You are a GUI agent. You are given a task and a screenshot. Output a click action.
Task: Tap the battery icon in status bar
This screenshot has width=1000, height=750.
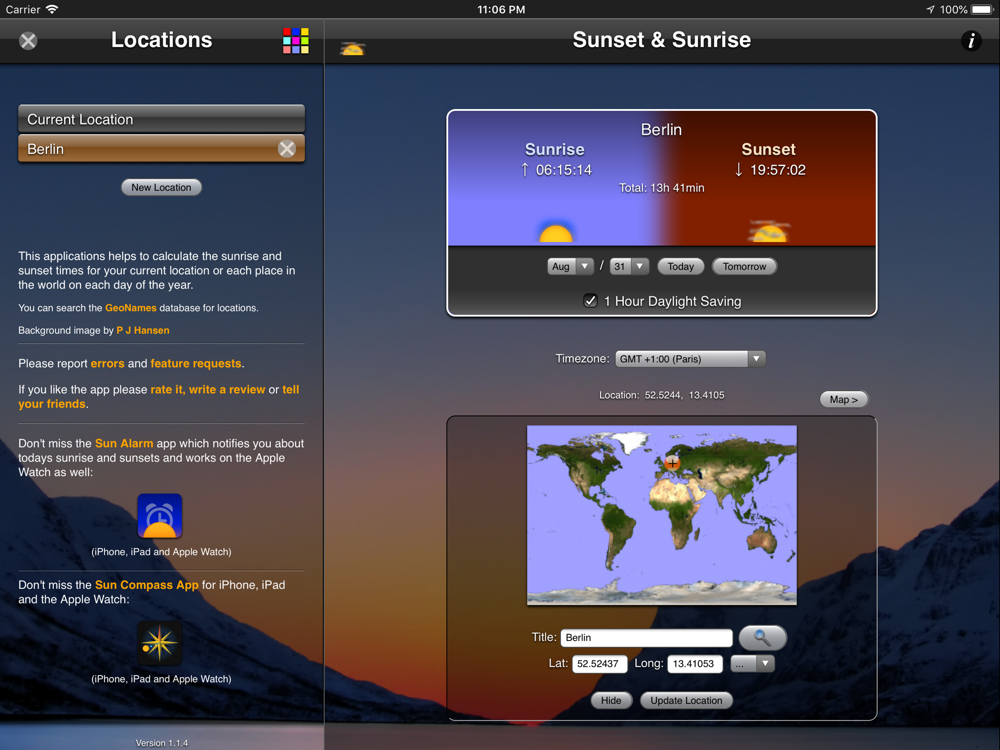983,10
